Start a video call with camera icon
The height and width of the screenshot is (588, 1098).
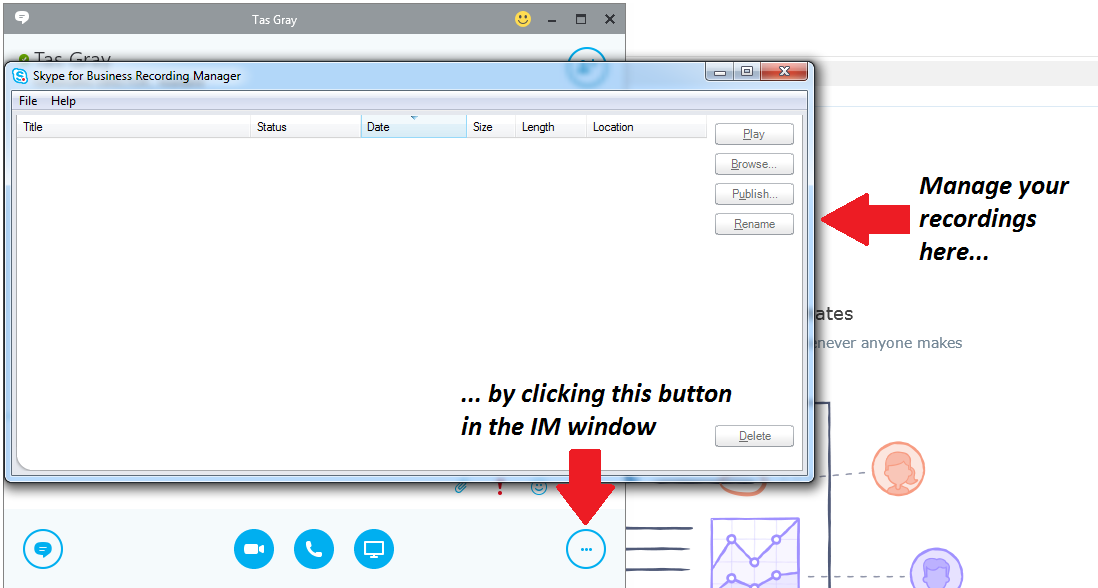pos(253,549)
